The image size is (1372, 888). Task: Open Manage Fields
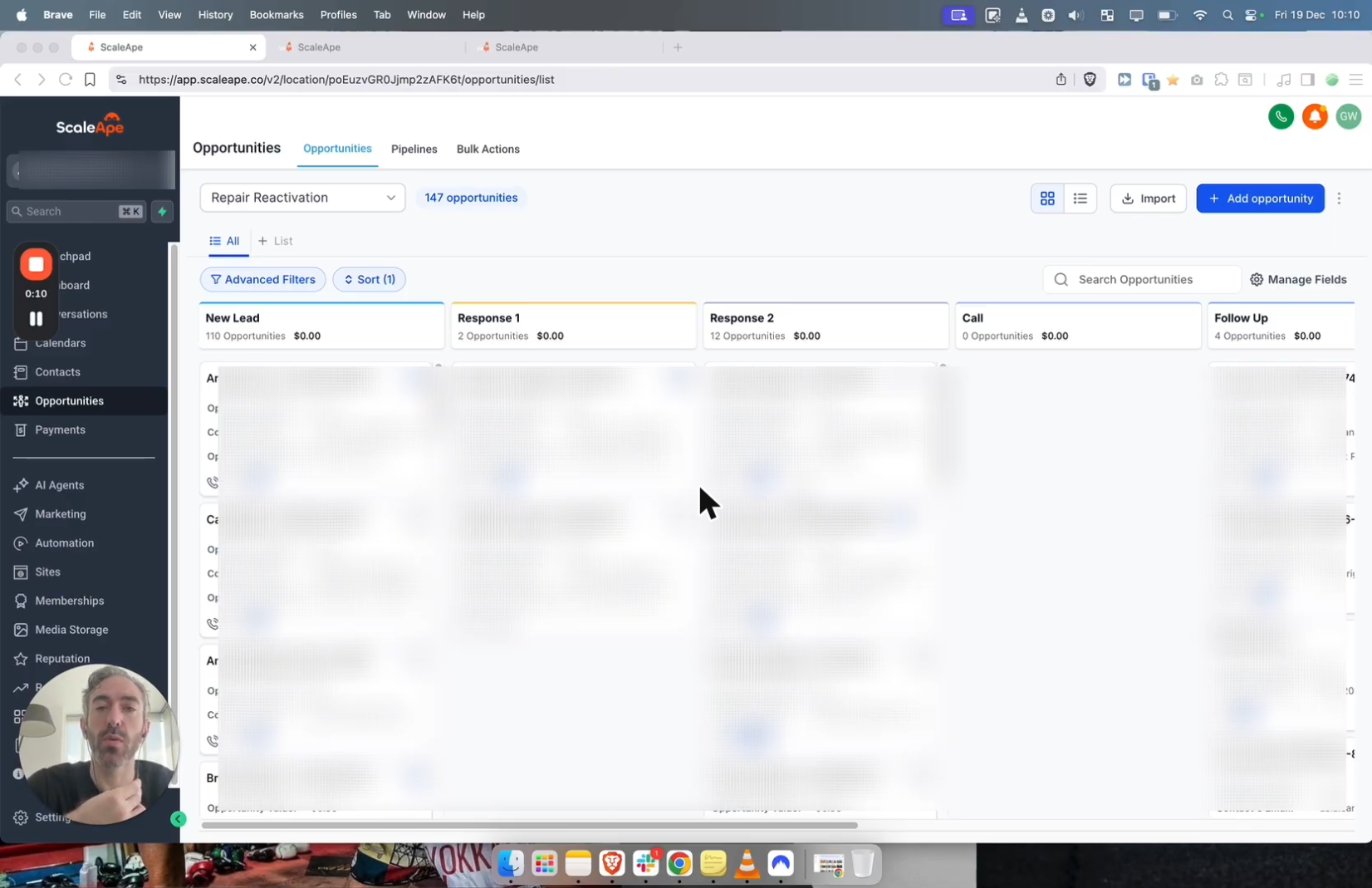coord(1298,280)
